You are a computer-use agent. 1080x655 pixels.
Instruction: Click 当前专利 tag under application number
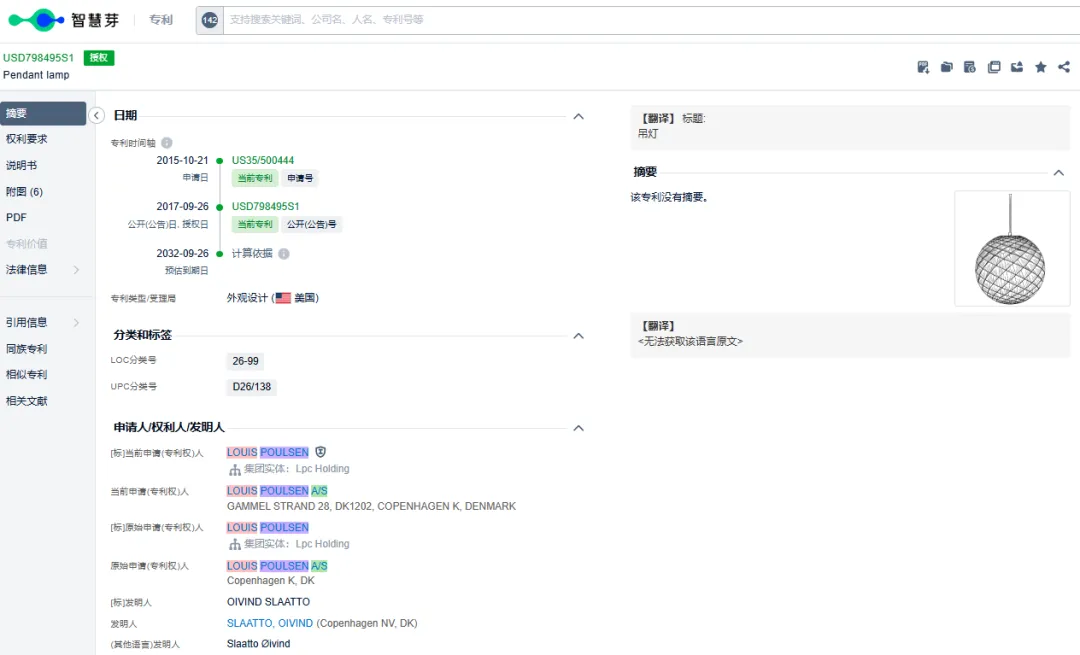pos(255,178)
